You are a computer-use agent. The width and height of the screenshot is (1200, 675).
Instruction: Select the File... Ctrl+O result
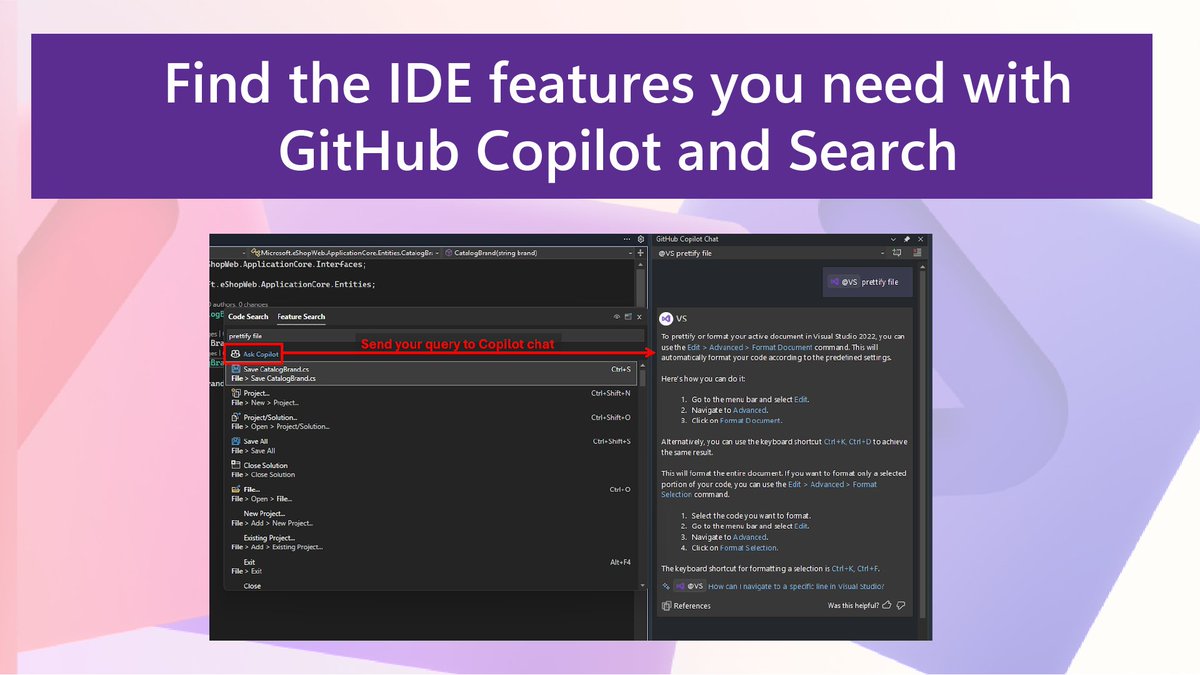431,494
